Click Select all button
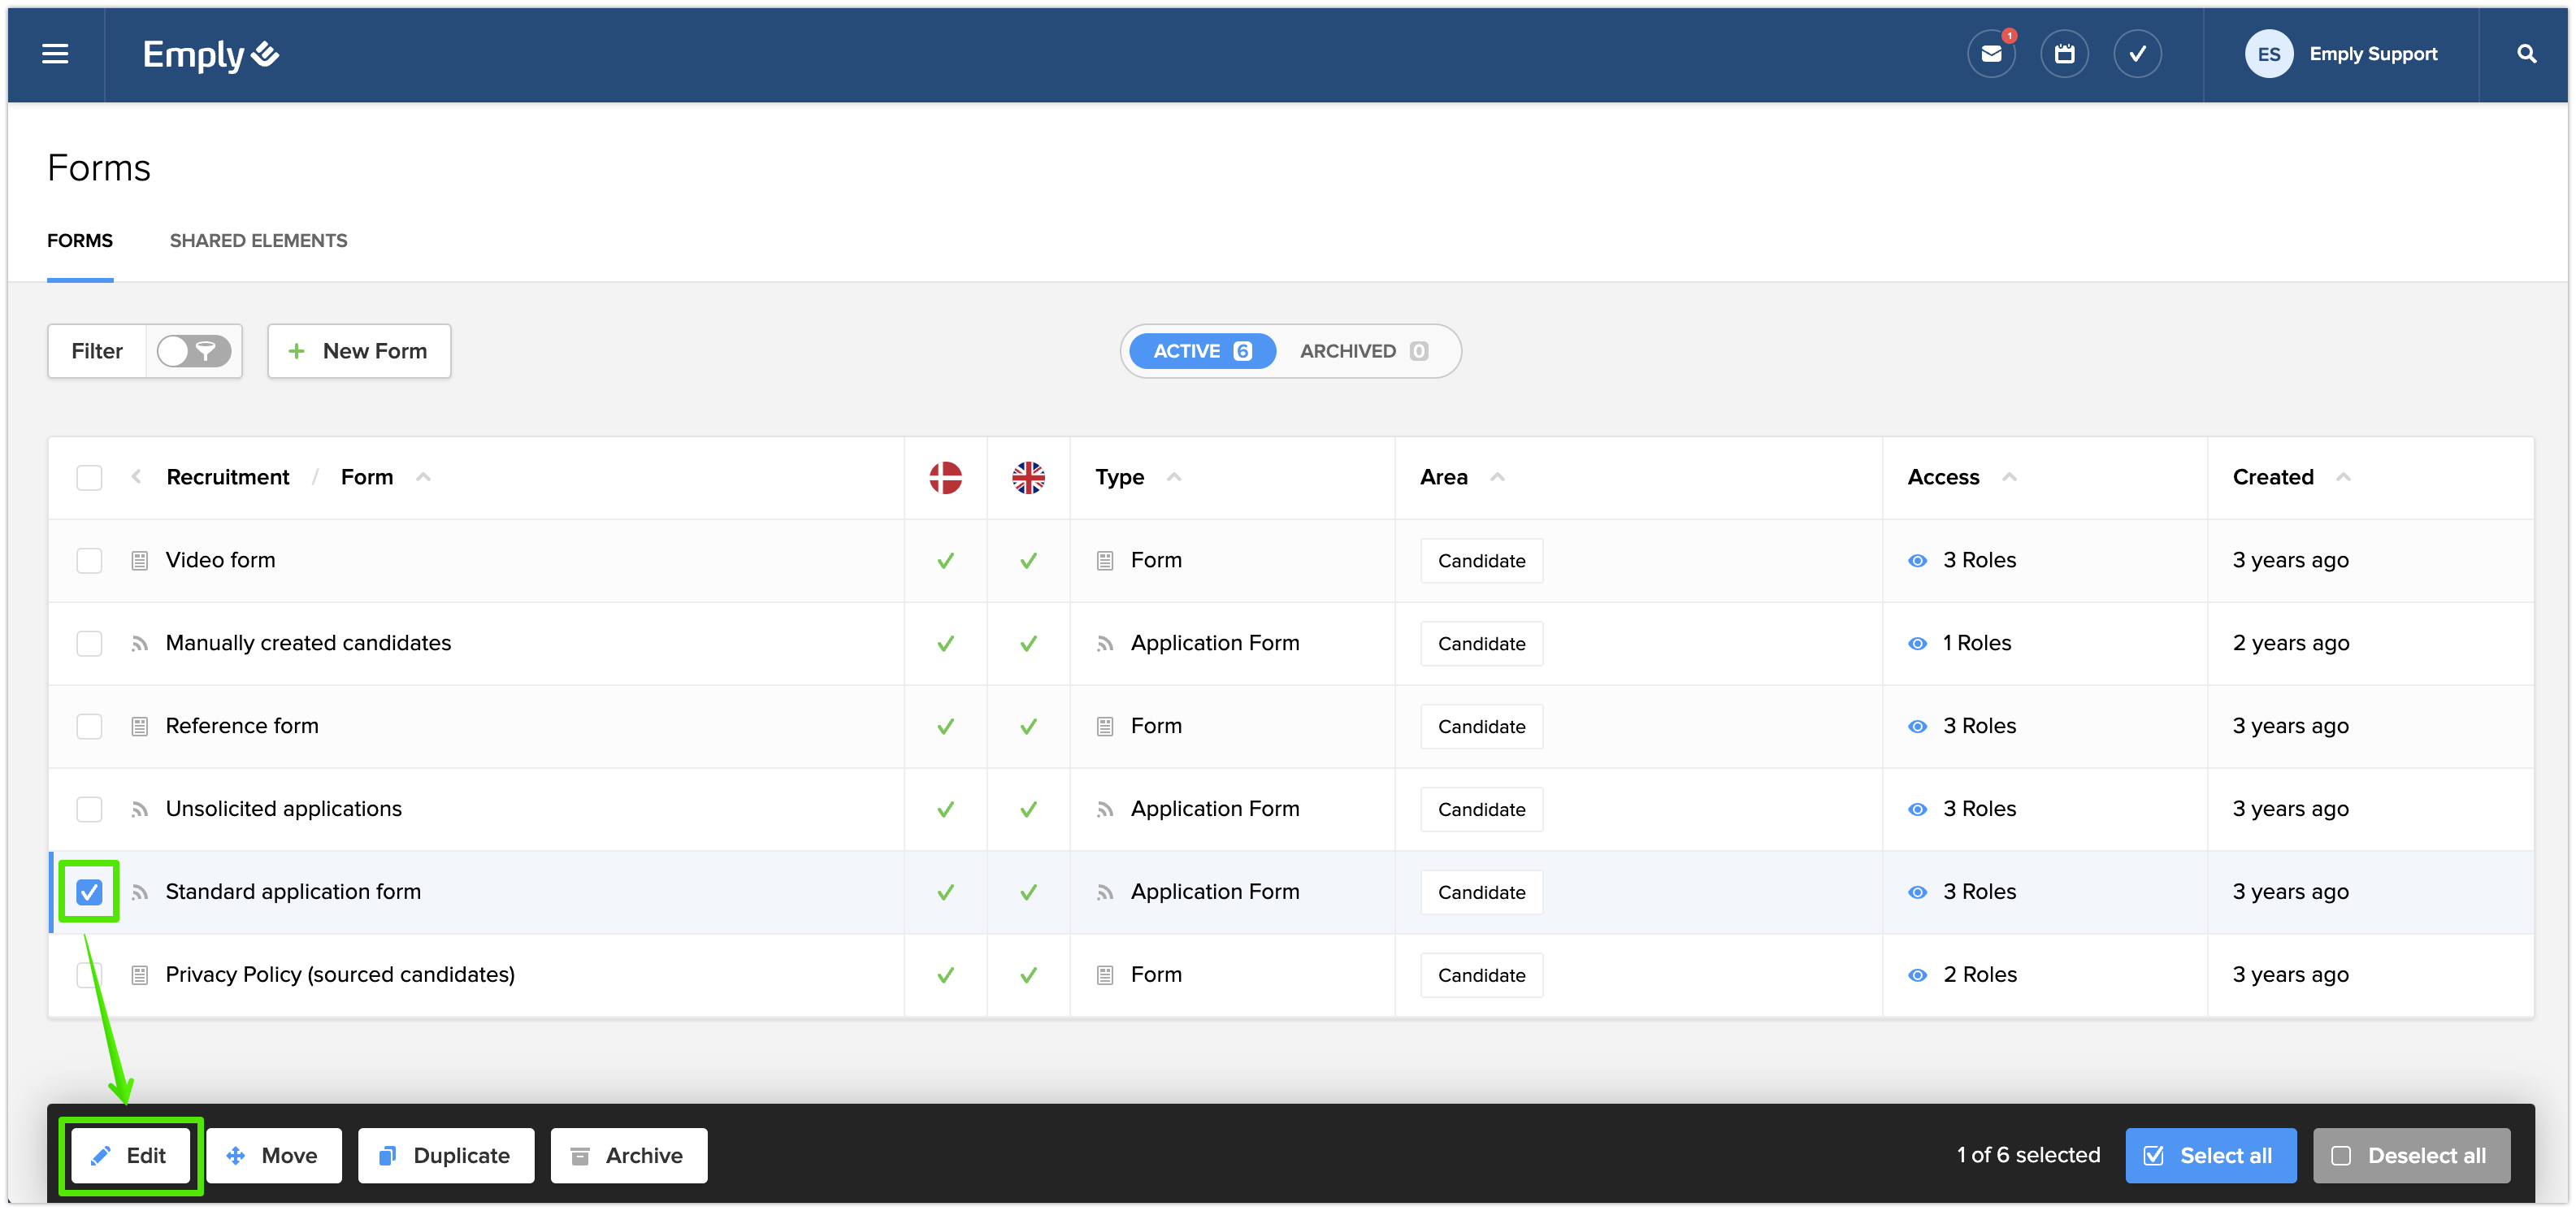This screenshot has height=1211, width=2576. (2211, 1156)
